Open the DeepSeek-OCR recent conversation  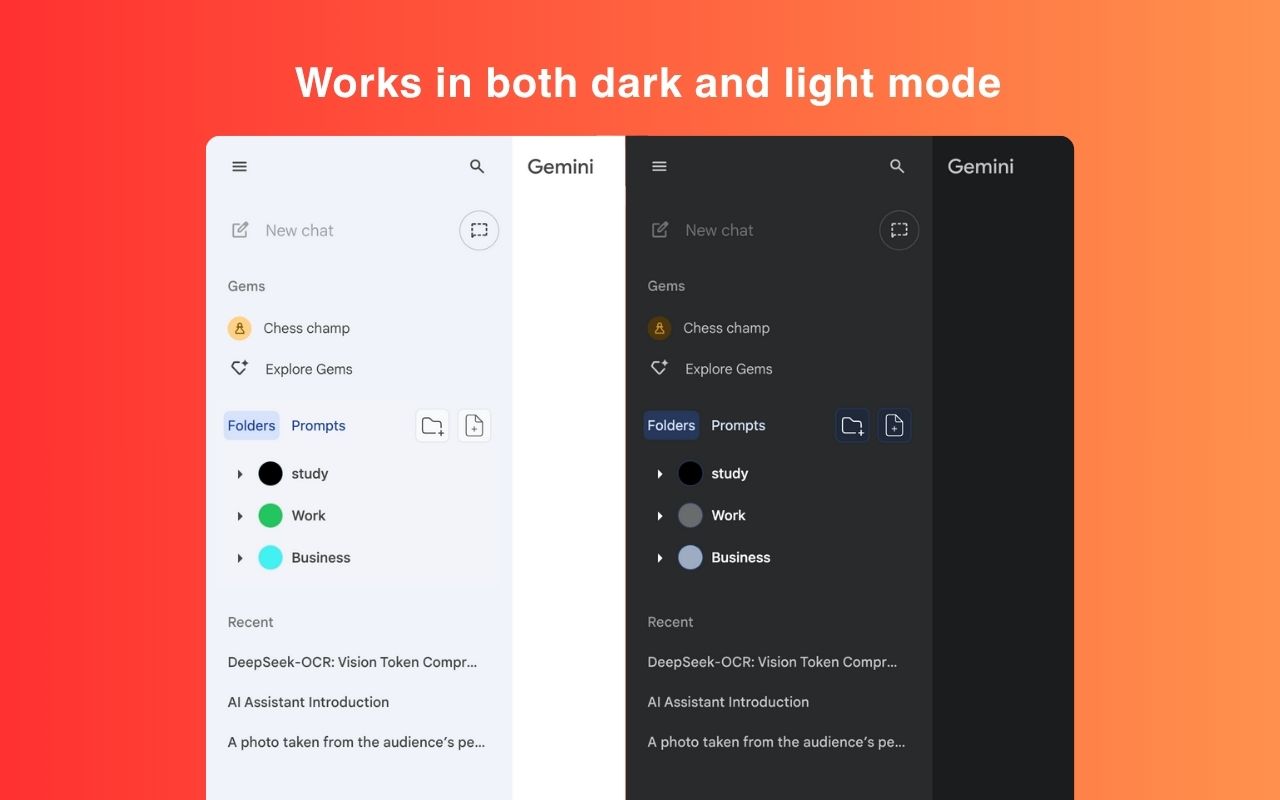click(x=352, y=662)
